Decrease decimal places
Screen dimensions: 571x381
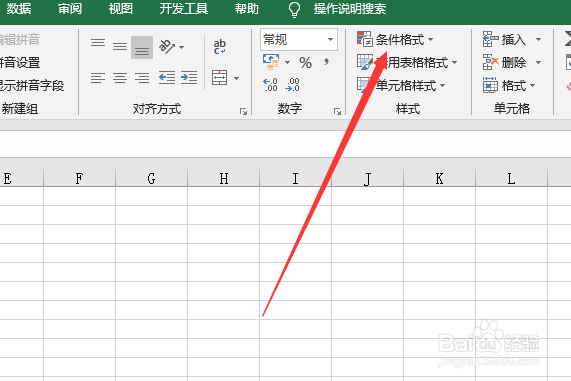[x=292, y=85]
